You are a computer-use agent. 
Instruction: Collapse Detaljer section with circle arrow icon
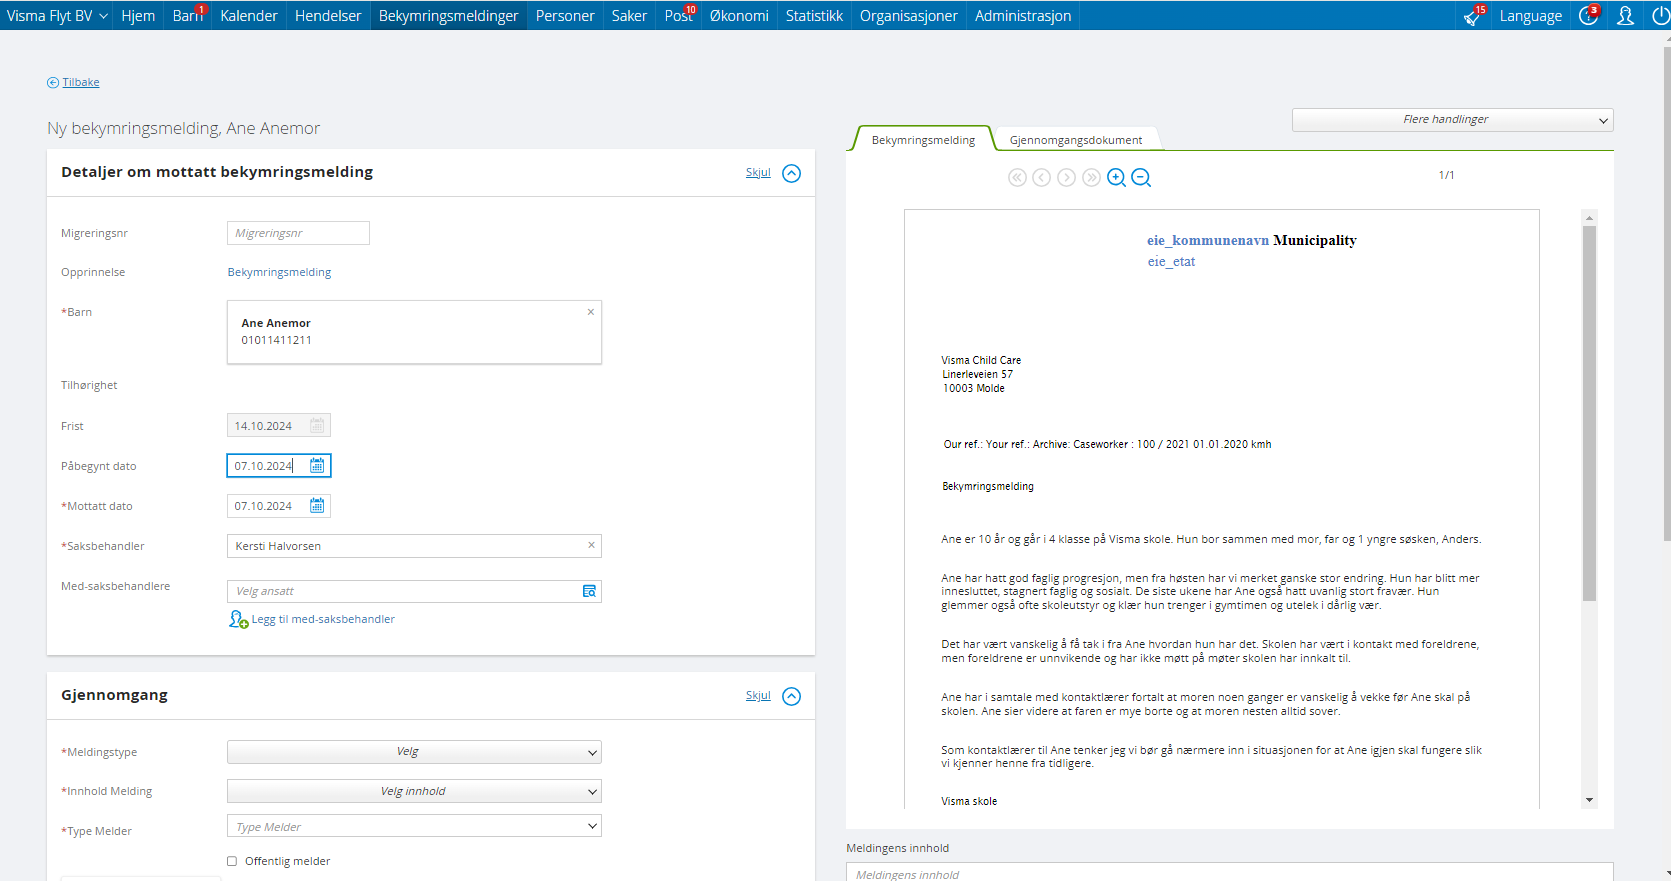tap(791, 173)
